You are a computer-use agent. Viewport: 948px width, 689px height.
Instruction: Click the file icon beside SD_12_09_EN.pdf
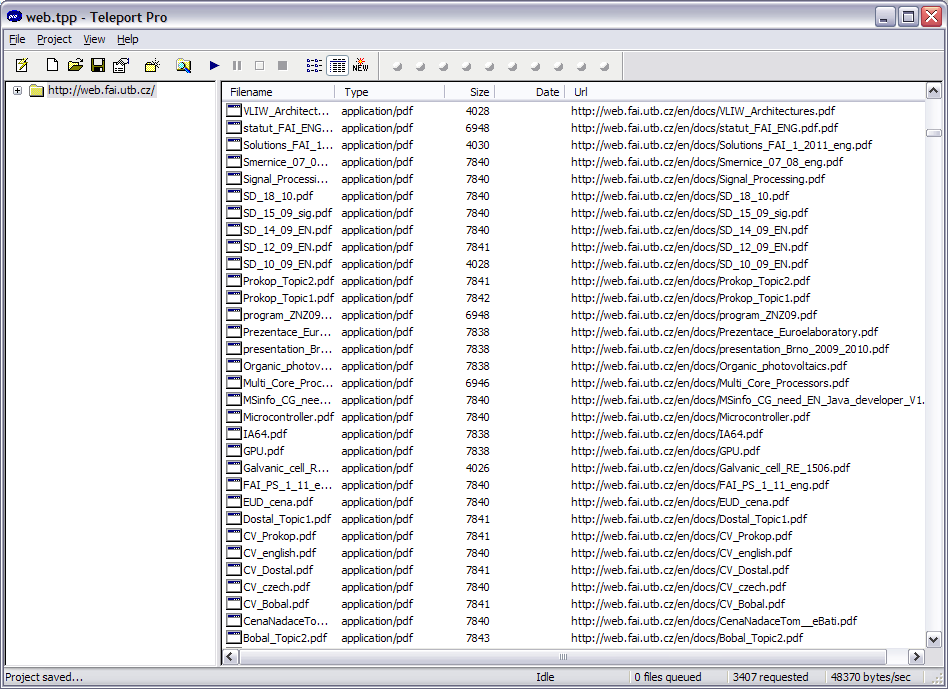click(x=234, y=247)
